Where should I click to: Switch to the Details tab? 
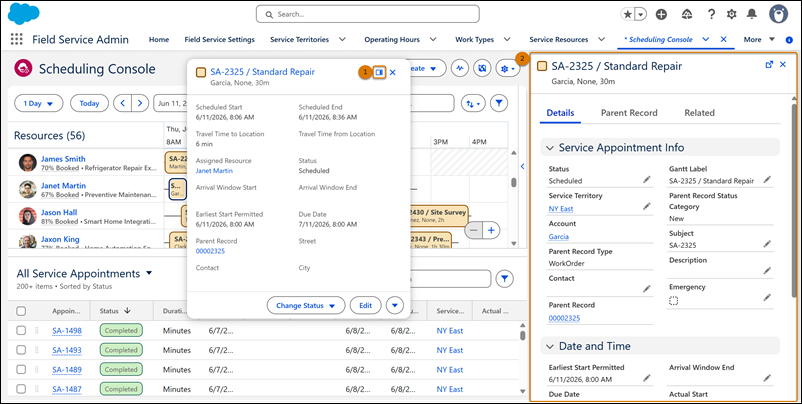560,113
